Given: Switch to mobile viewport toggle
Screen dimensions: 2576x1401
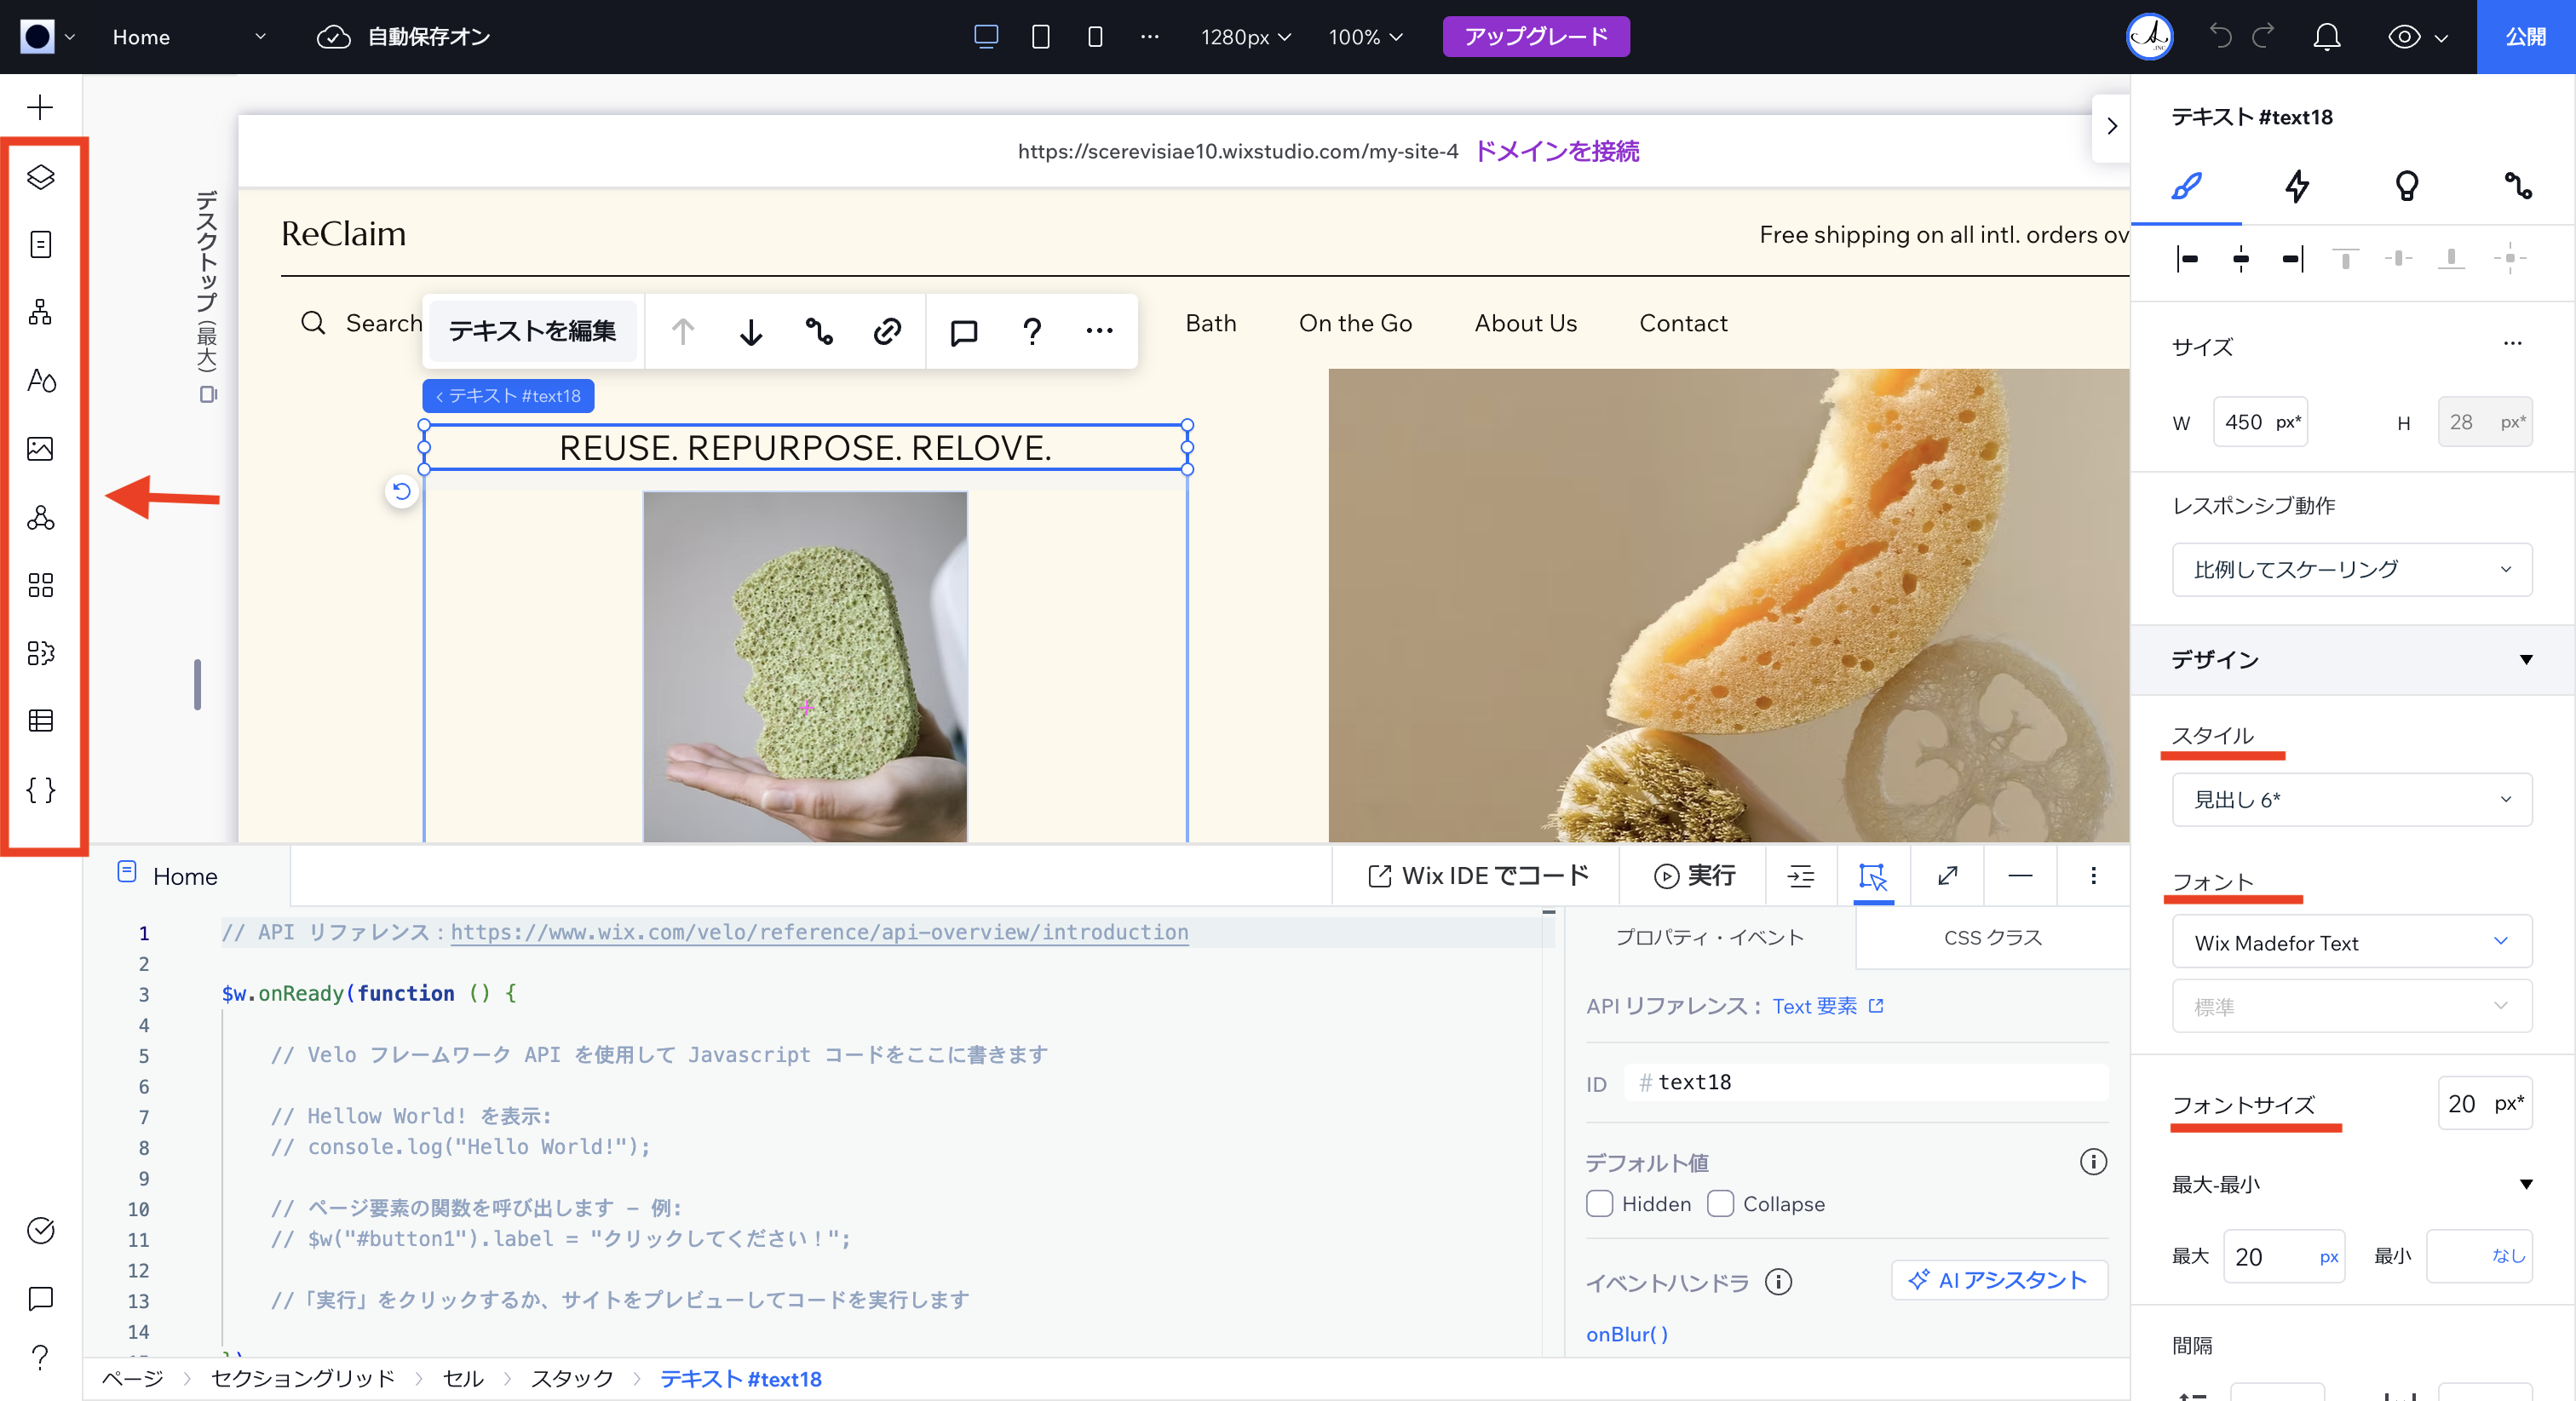Looking at the screenshot, I should [x=1094, y=36].
